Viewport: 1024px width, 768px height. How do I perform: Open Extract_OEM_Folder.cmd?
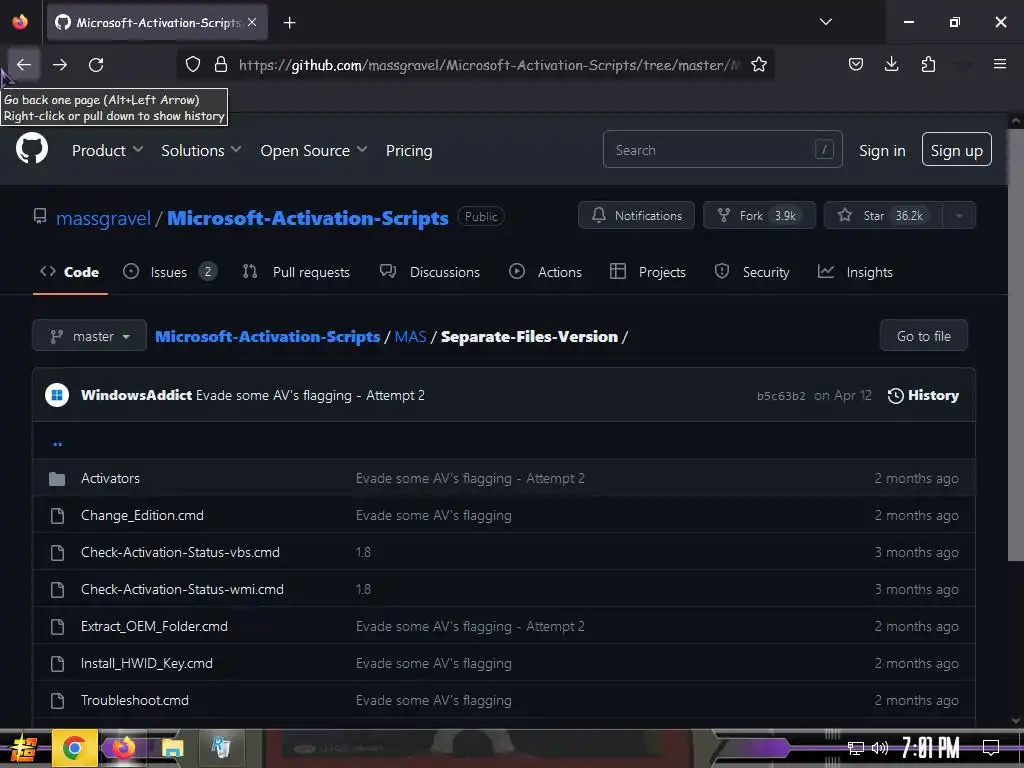(154, 626)
